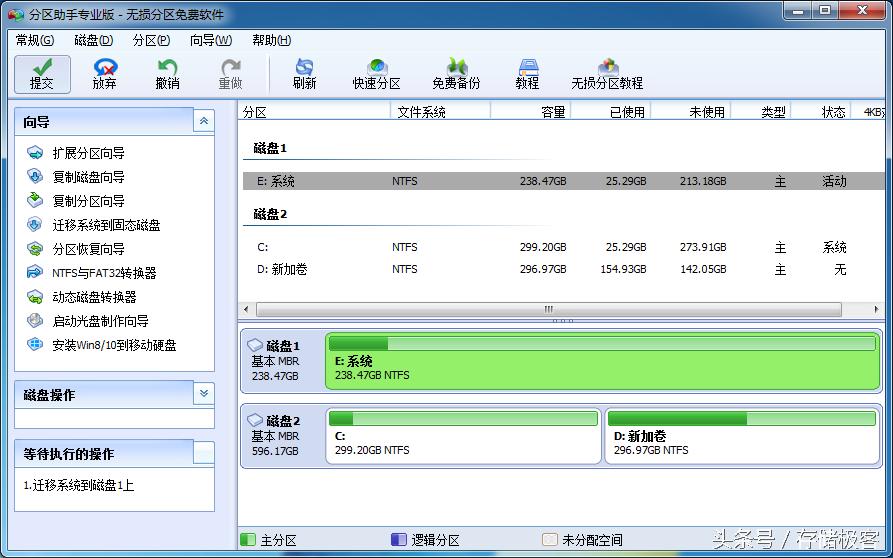Screen dimensions: 893x558
Task: Select the E: 系统 partition row
Action: point(564,181)
